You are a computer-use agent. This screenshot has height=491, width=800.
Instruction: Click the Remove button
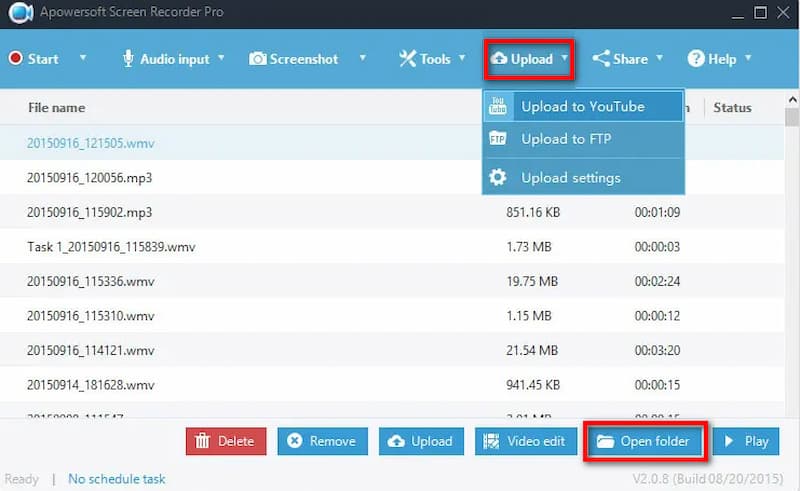(x=322, y=441)
